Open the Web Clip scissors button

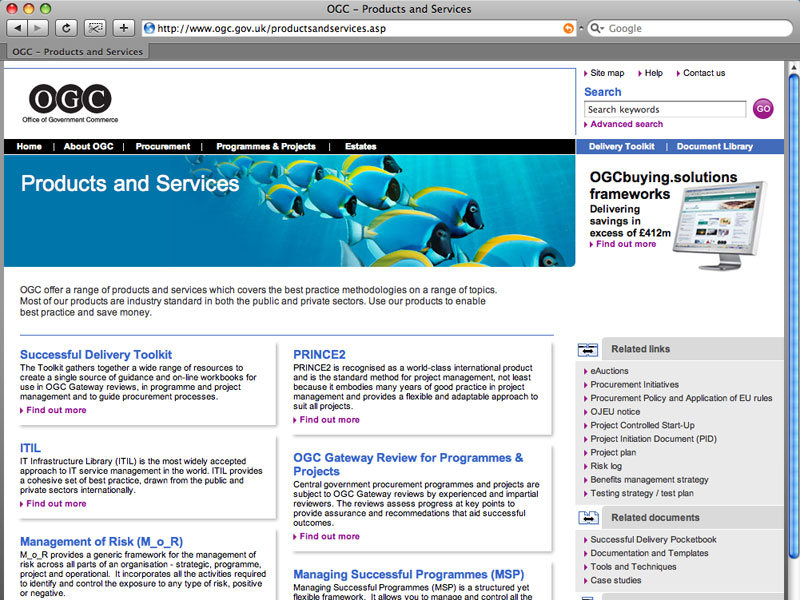tap(95, 28)
